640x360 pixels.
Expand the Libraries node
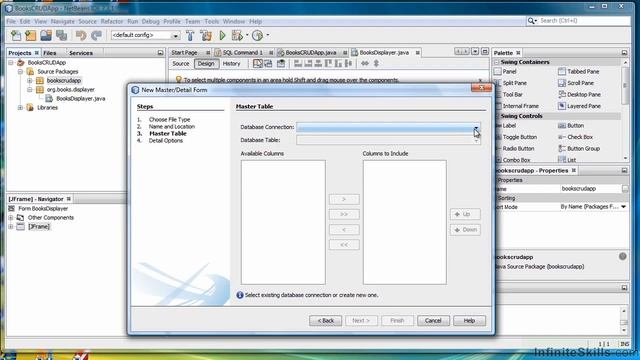tap(20, 108)
